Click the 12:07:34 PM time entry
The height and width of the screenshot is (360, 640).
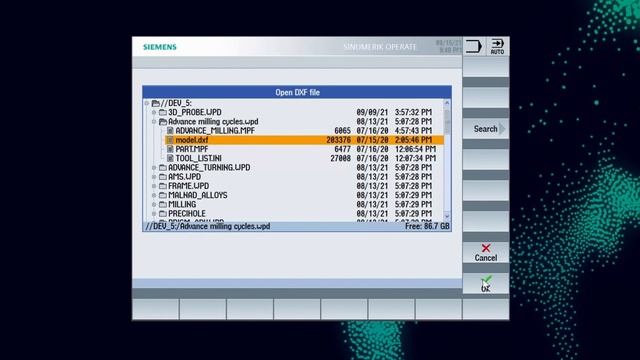(x=415, y=158)
